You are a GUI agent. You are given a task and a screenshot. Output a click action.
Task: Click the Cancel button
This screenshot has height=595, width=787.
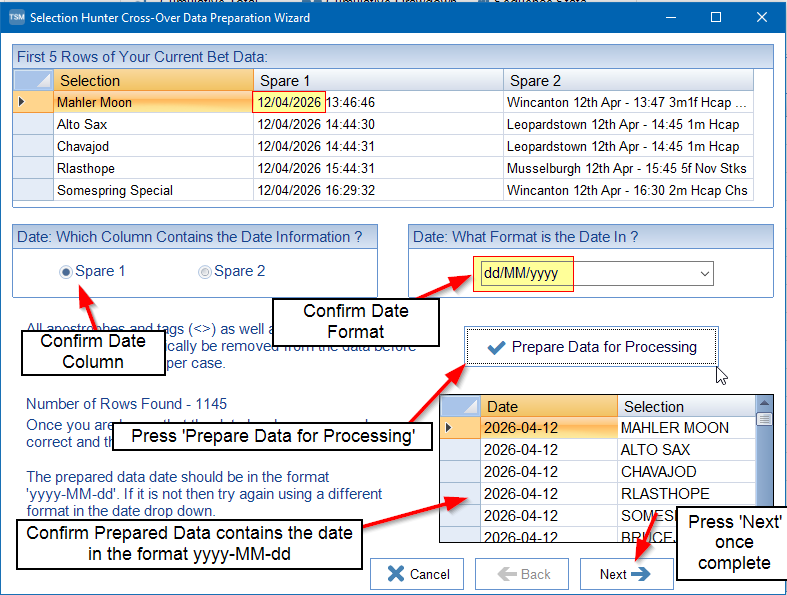(417, 574)
